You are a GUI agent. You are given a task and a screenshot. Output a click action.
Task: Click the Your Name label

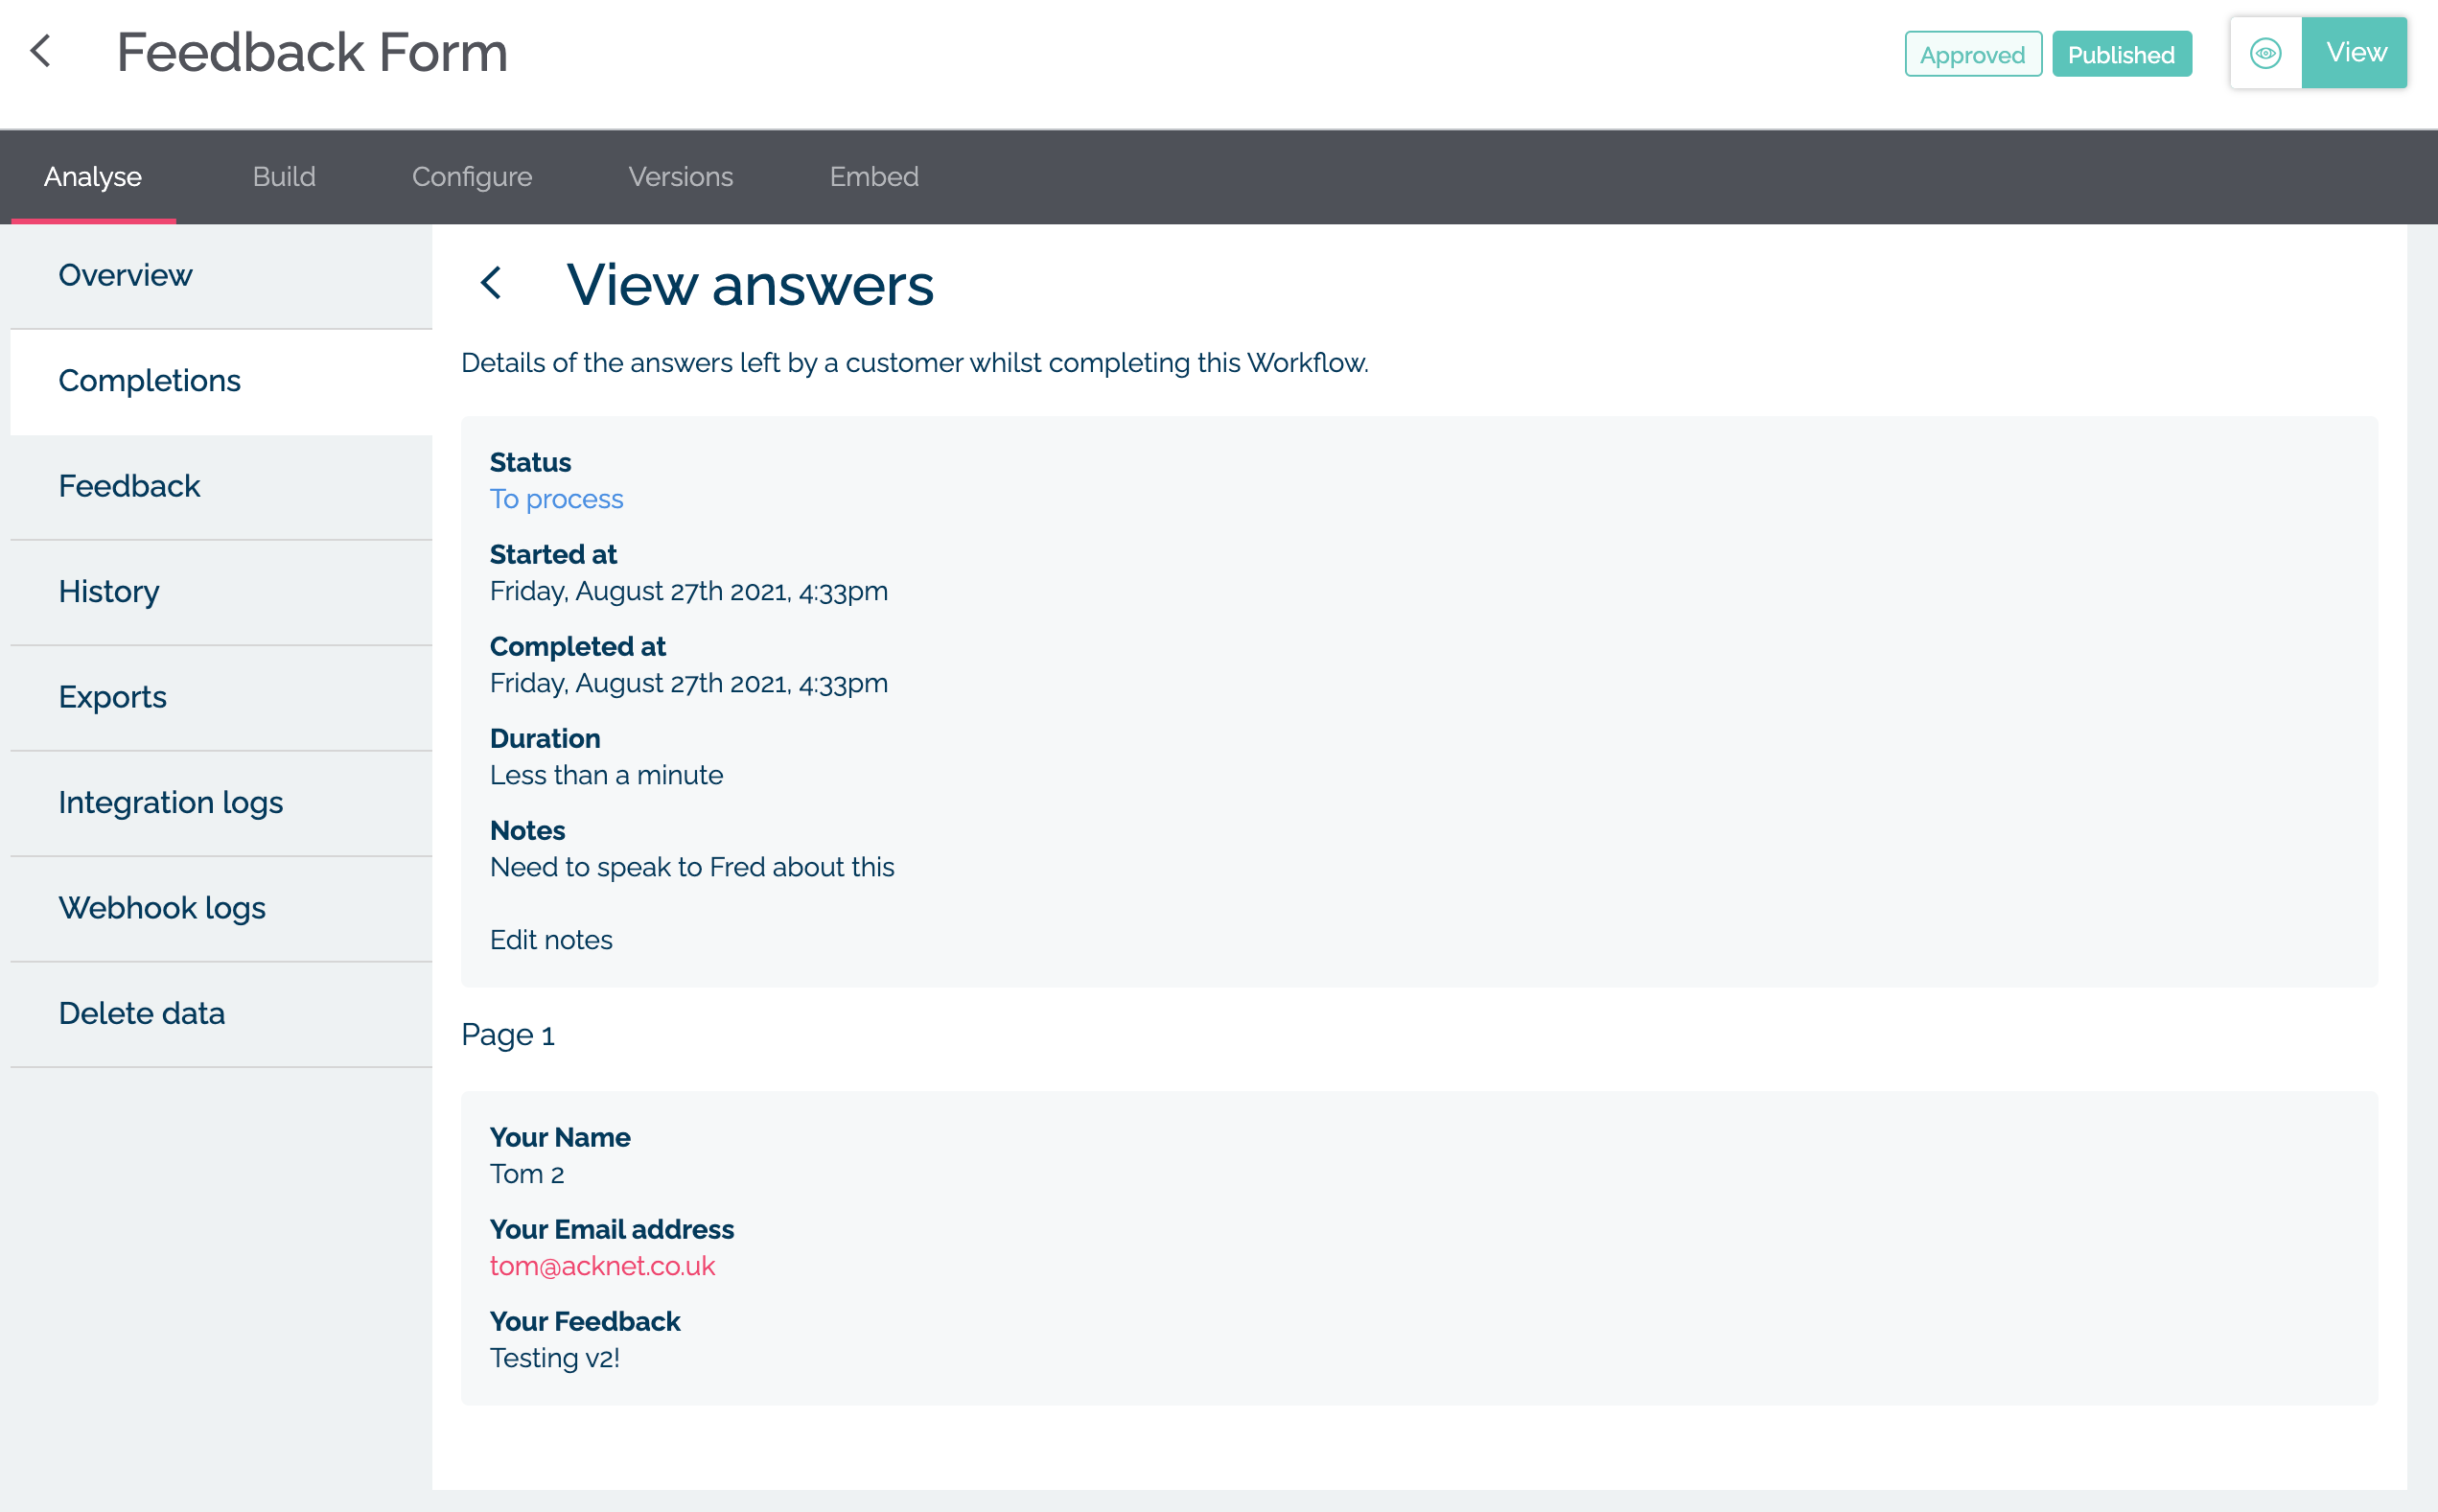[560, 1138]
